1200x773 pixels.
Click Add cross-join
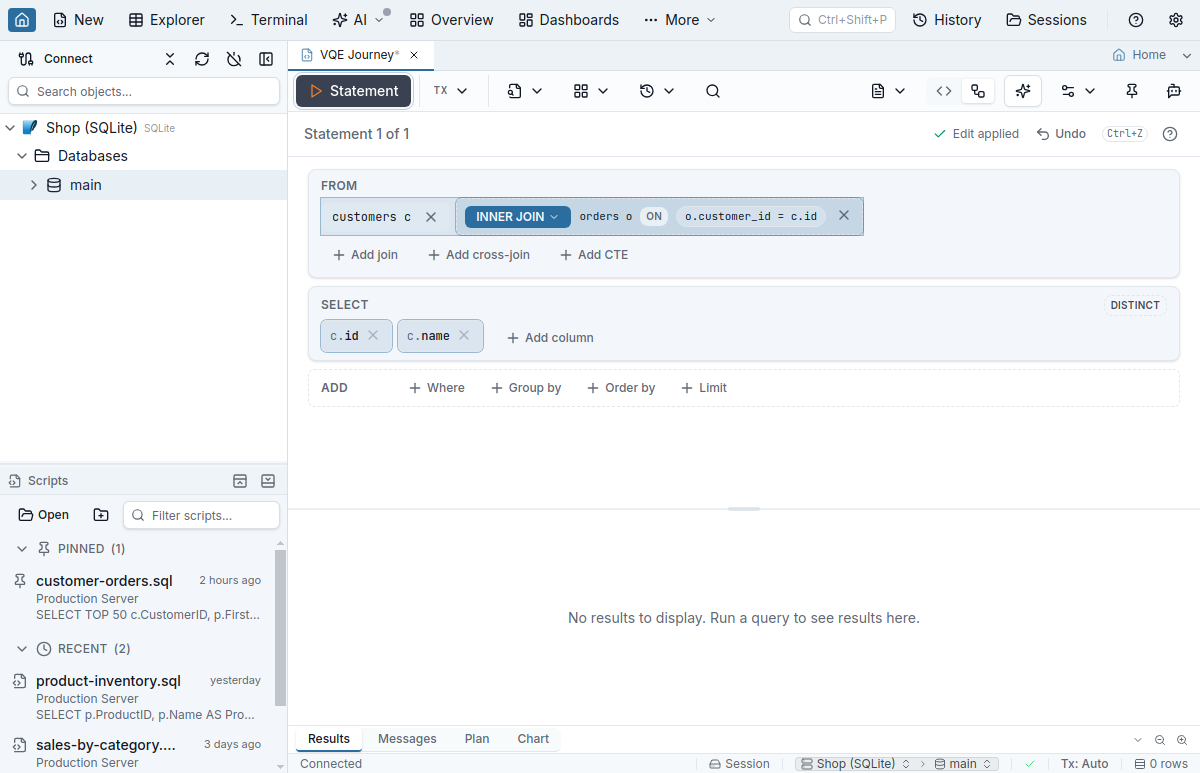[x=479, y=255]
